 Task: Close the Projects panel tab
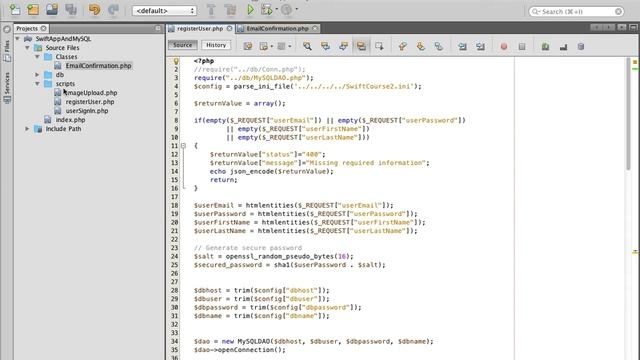click(x=43, y=29)
